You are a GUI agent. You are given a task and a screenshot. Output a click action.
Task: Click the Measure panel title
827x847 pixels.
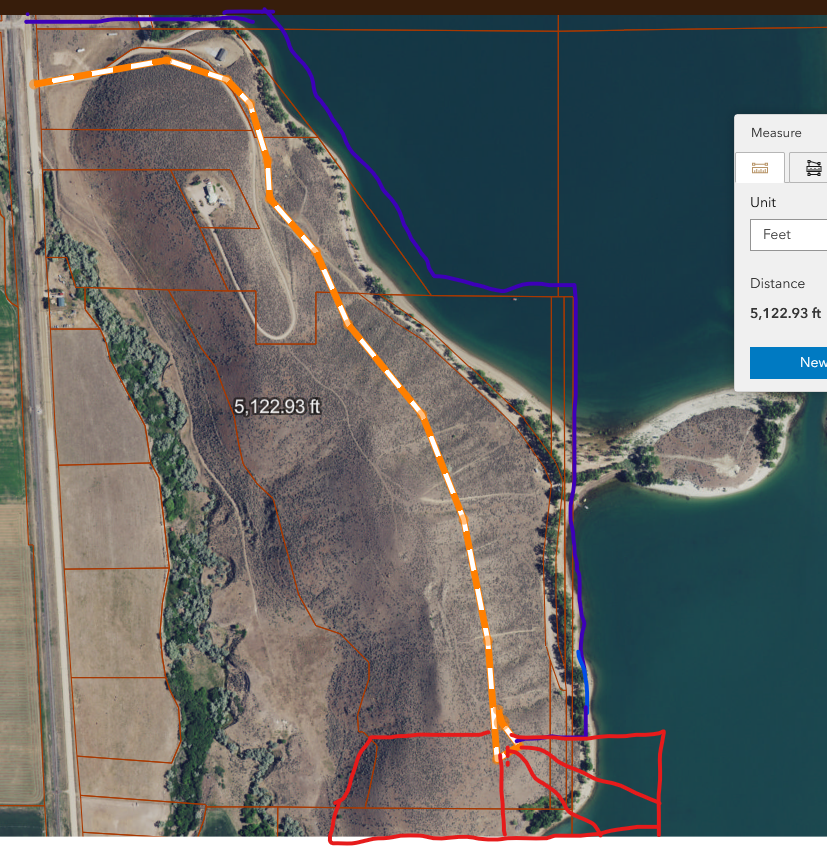[776, 133]
